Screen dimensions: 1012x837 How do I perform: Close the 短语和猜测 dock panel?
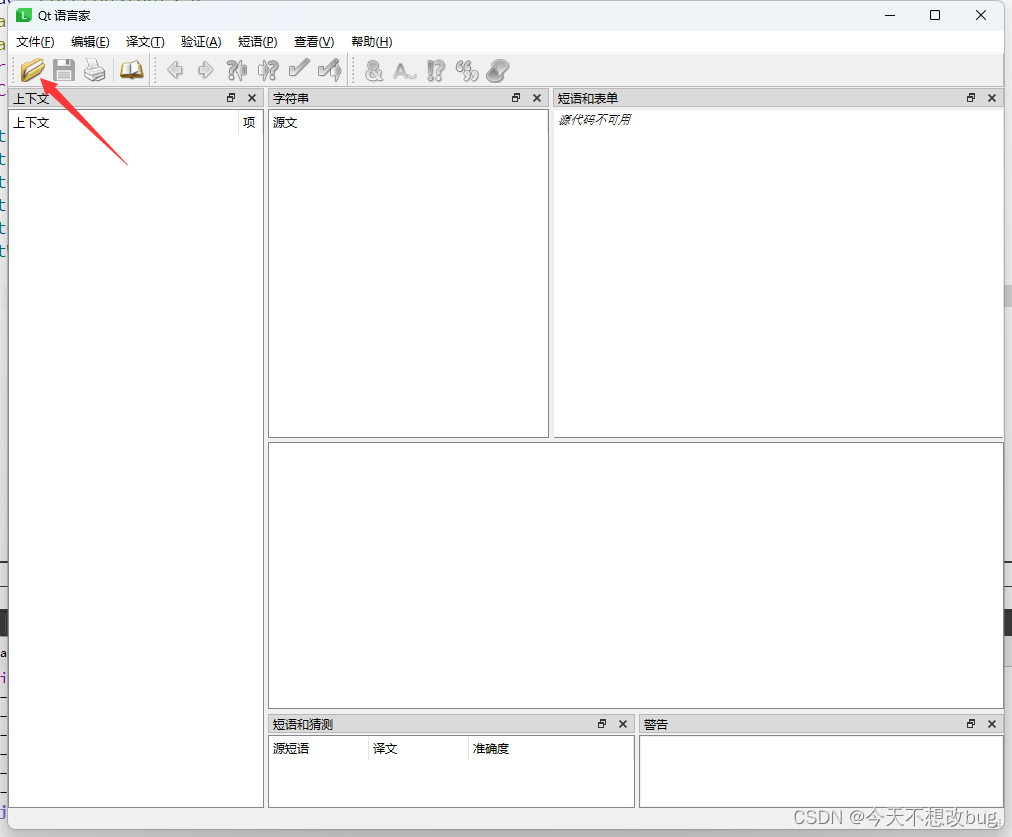pyautogui.click(x=623, y=724)
